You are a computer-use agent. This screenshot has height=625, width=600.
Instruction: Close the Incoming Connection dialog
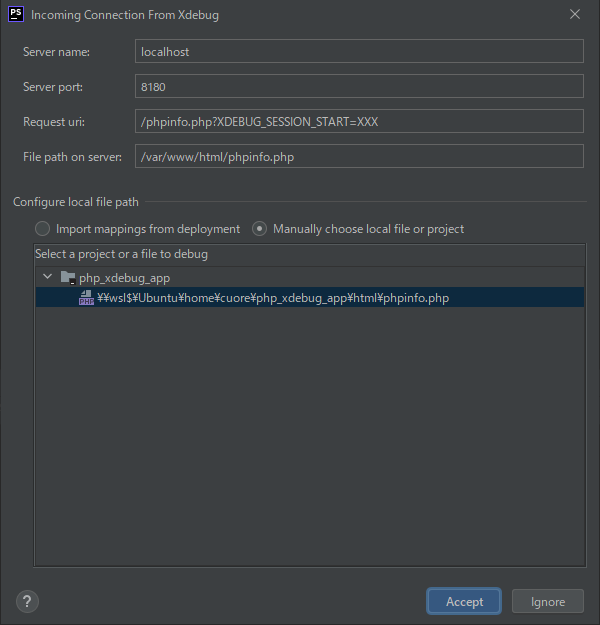(x=574, y=15)
